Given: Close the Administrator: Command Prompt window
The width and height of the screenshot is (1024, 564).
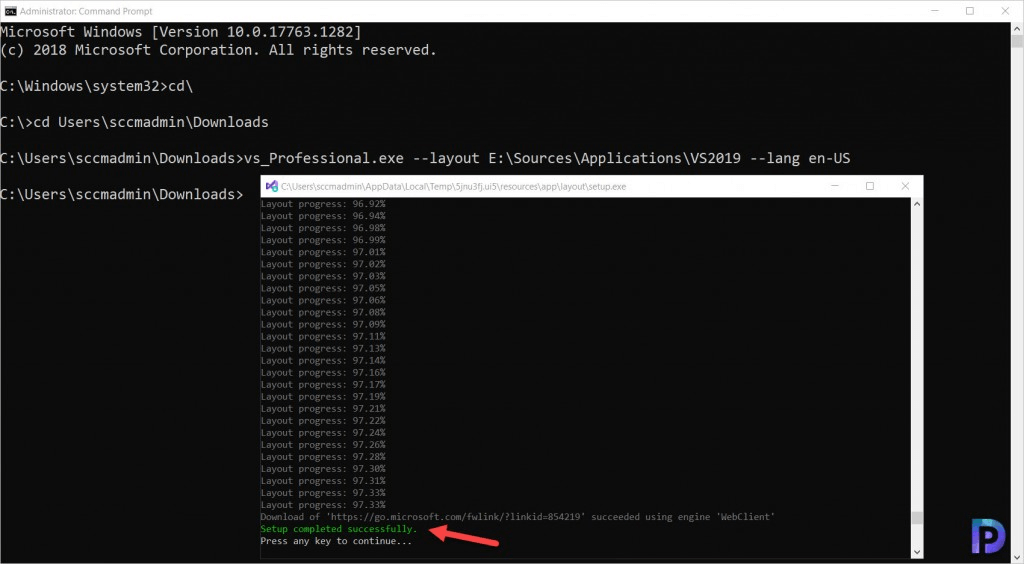Looking at the screenshot, I should pos(1005,11).
